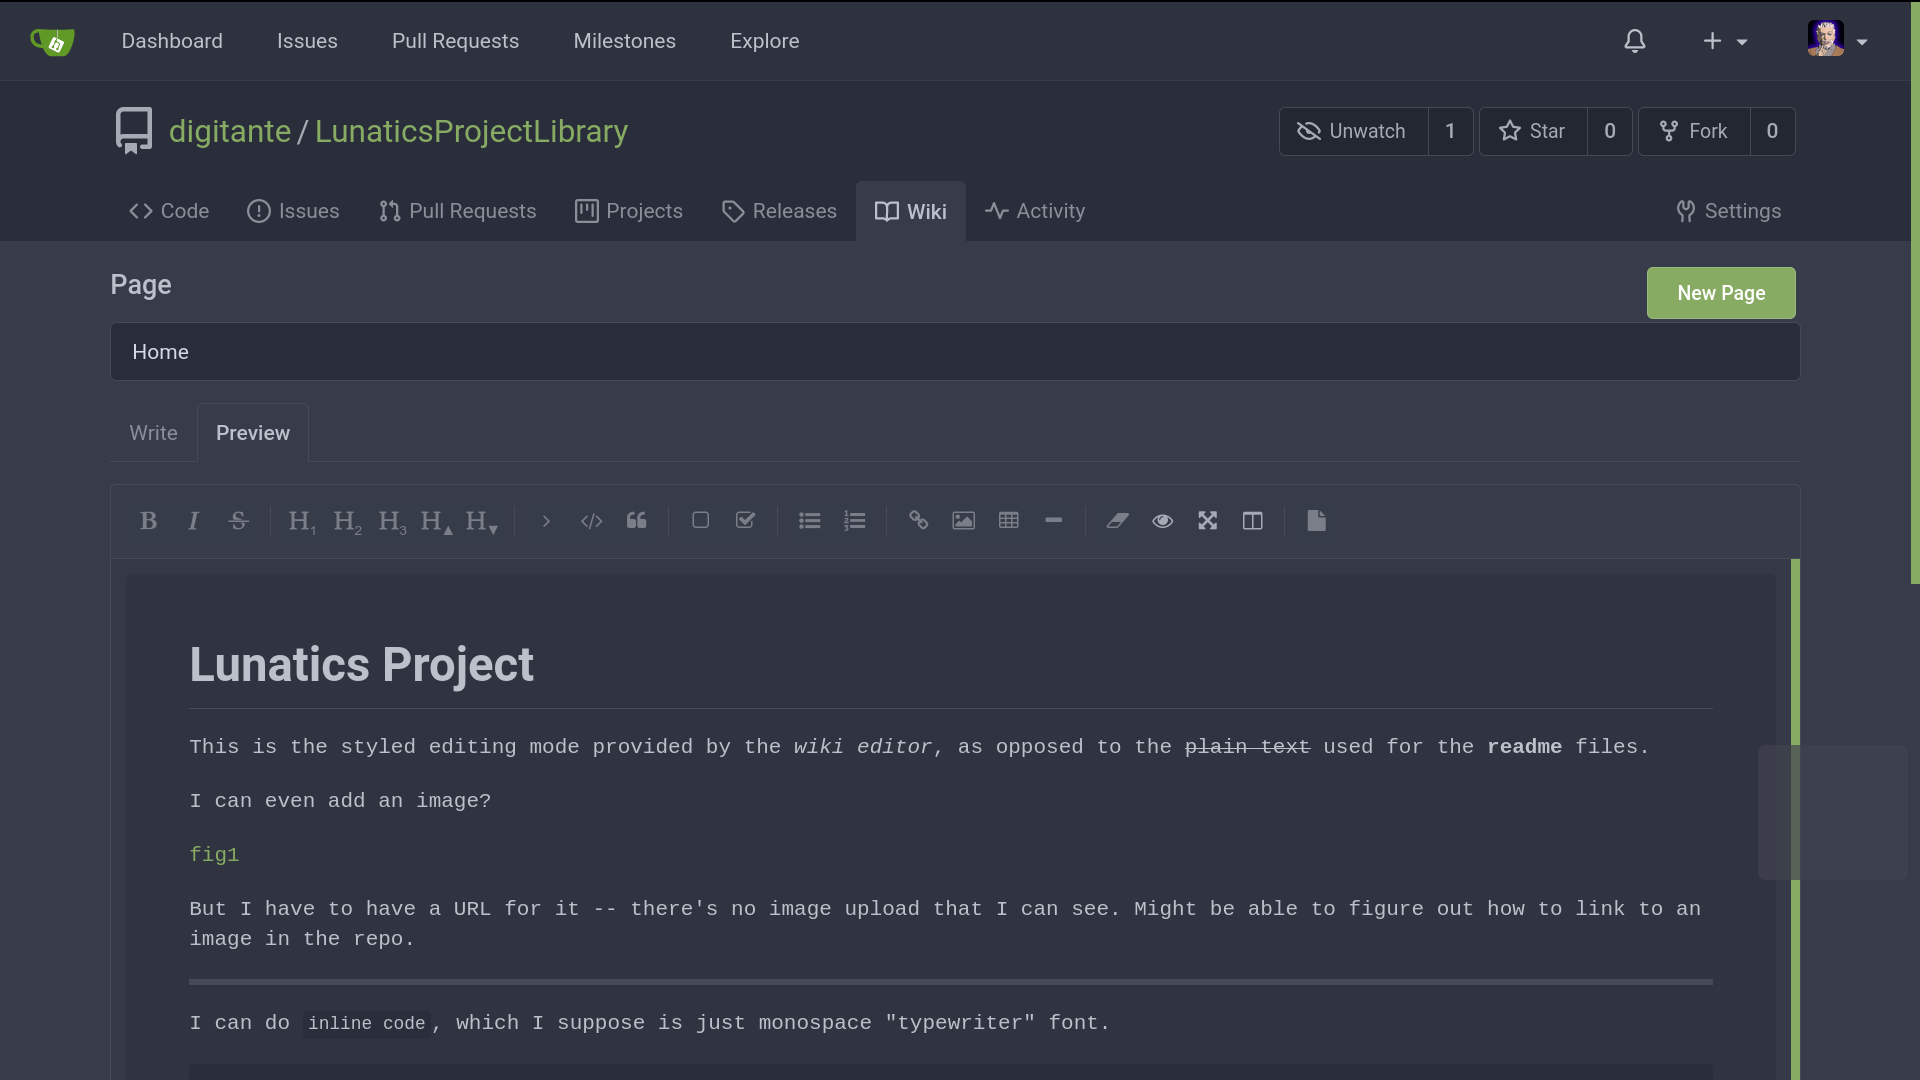Open the Releases repository tab
Screen dimensions: 1920x1080
[x=779, y=211]
